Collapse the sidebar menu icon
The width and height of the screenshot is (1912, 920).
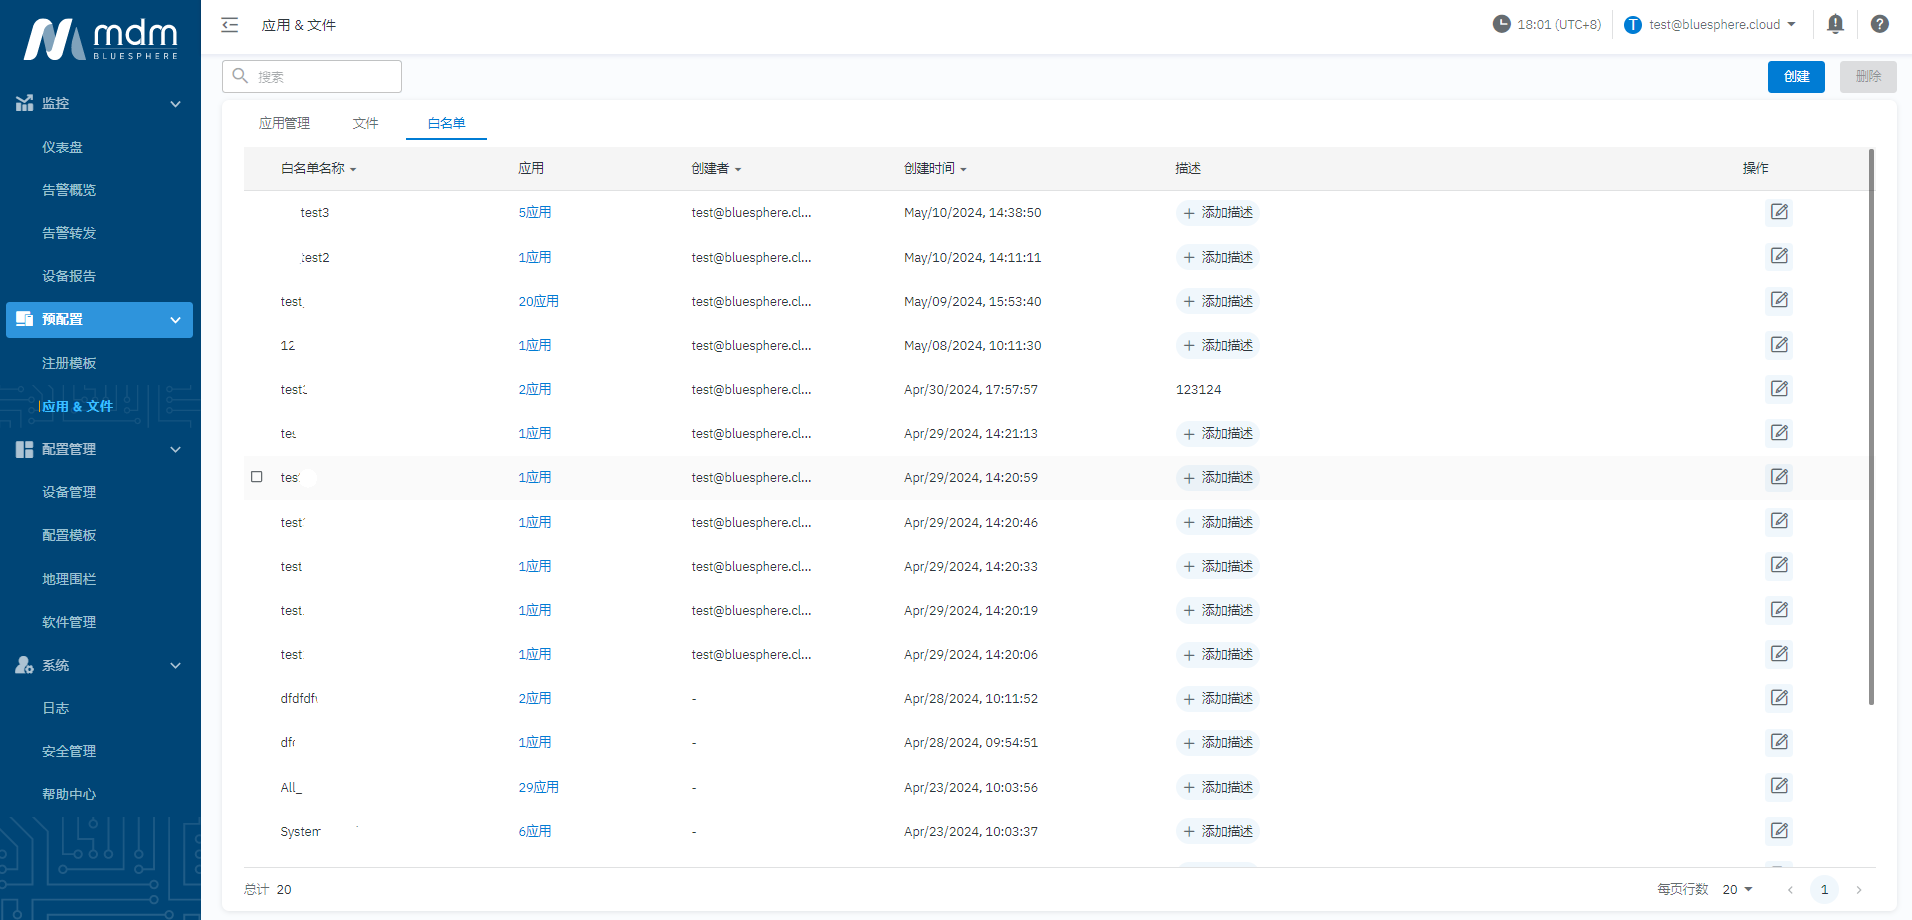[x=230, y=25]
